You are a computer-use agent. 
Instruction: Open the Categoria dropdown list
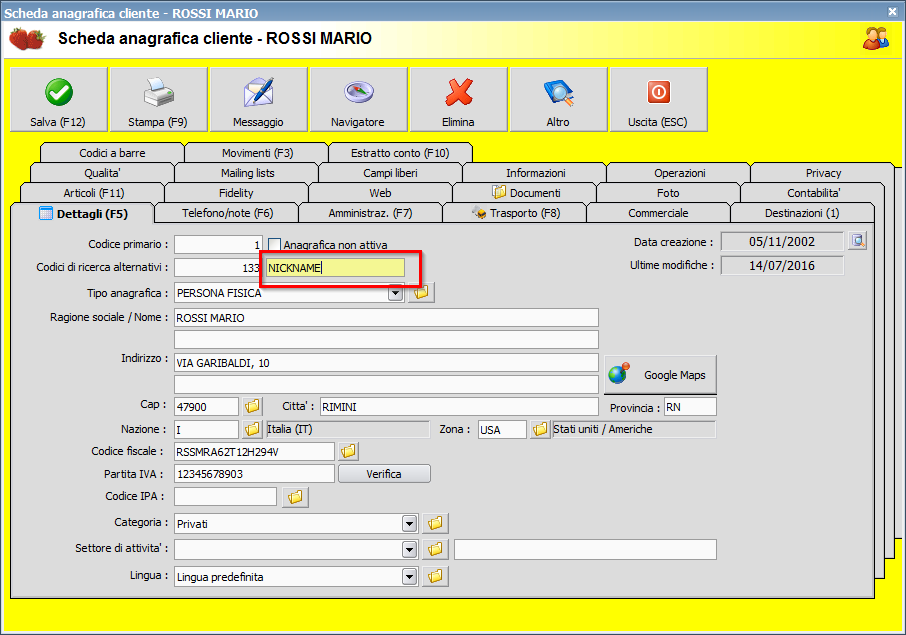point(409,523)
